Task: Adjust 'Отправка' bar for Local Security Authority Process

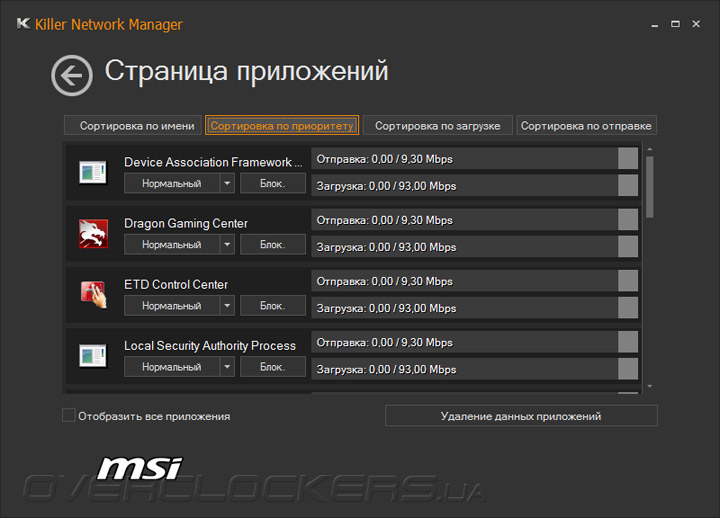Action: tap(475, 342)
